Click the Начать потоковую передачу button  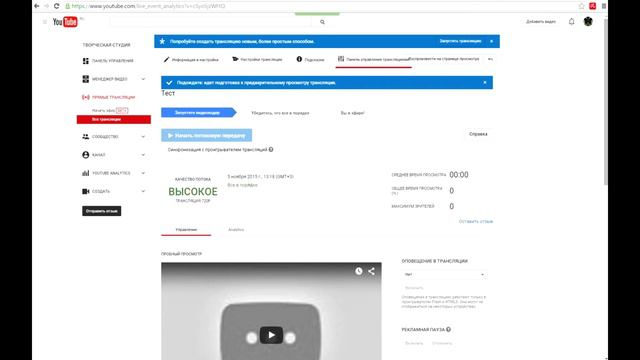[207, 136]
